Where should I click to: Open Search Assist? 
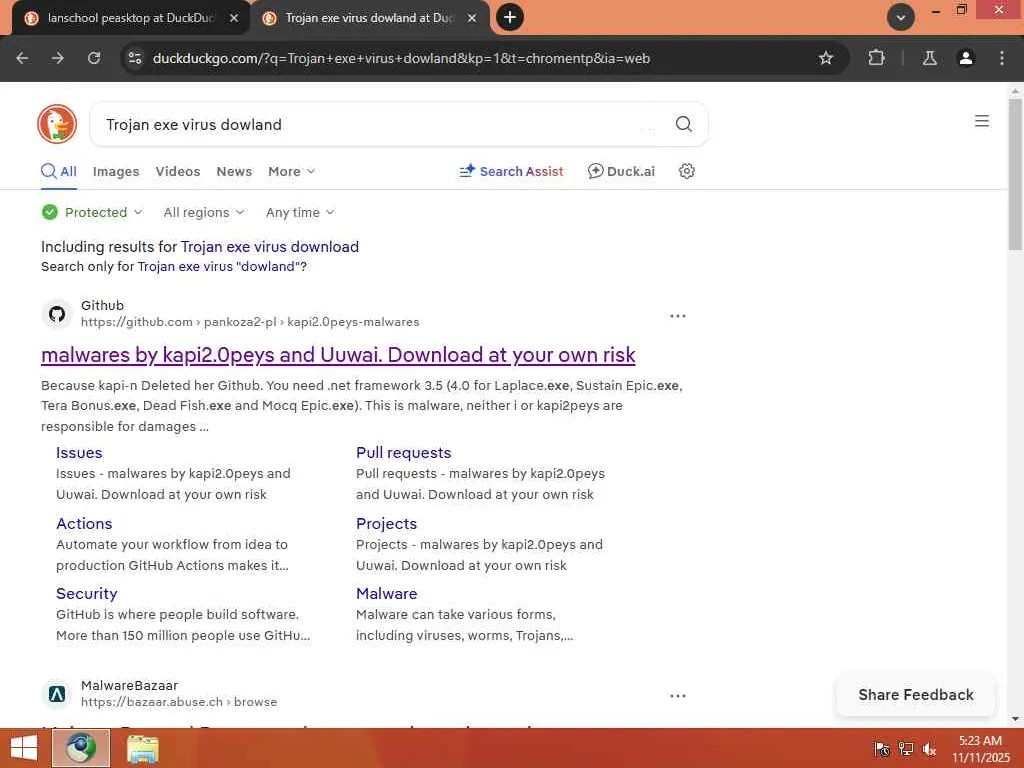511,171
